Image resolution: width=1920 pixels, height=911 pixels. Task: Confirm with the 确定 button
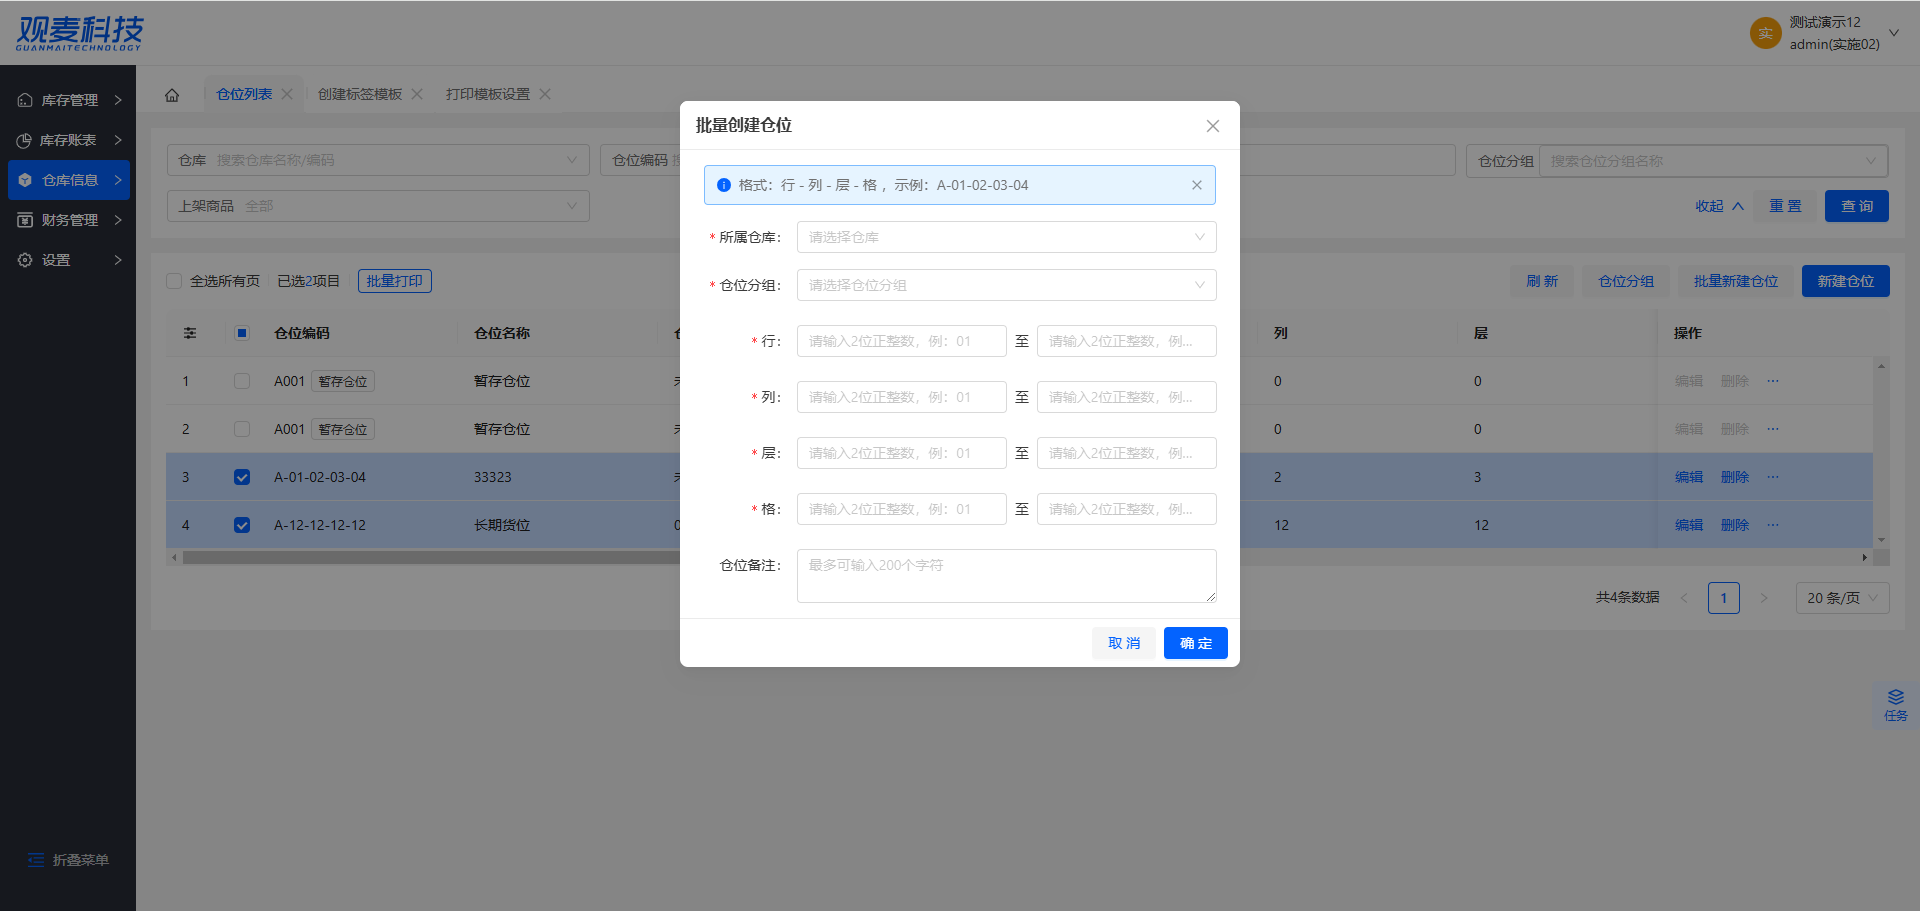pos(1196,643)
